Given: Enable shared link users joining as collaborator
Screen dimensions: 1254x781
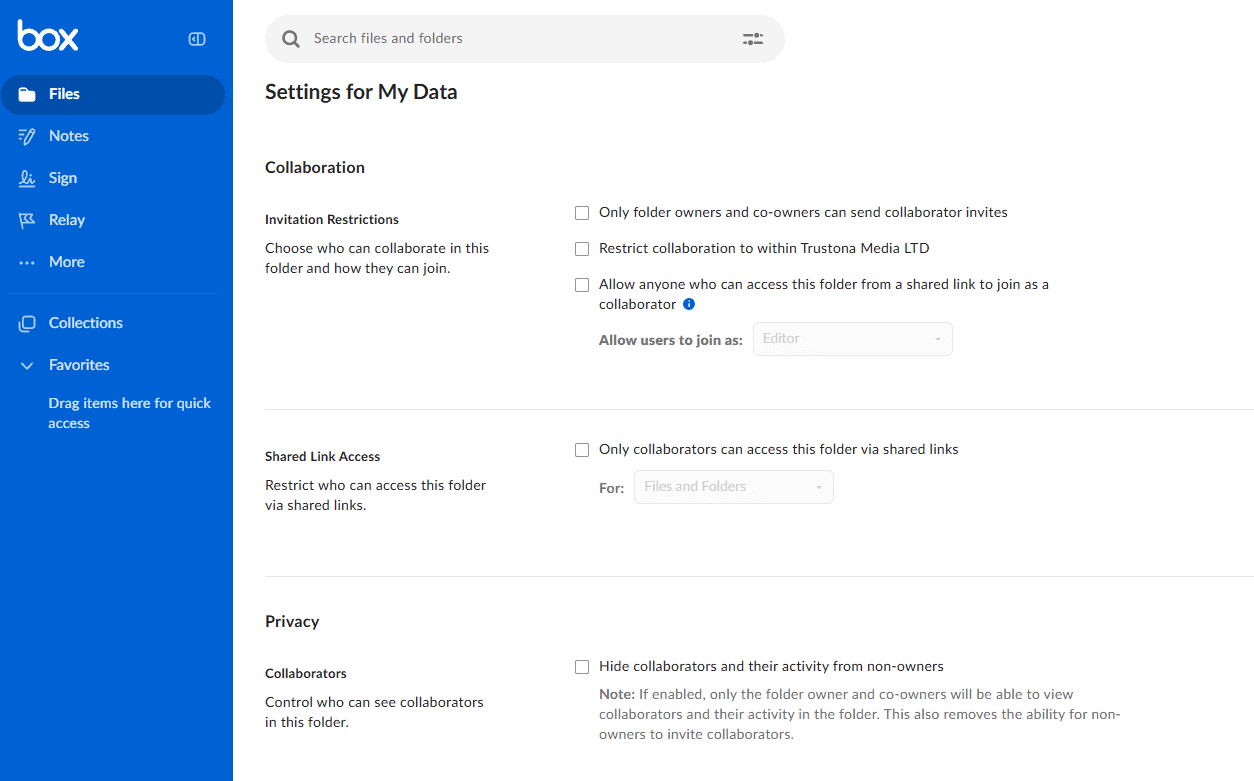Looking at the screenshot, I should (x=582, y=285).
